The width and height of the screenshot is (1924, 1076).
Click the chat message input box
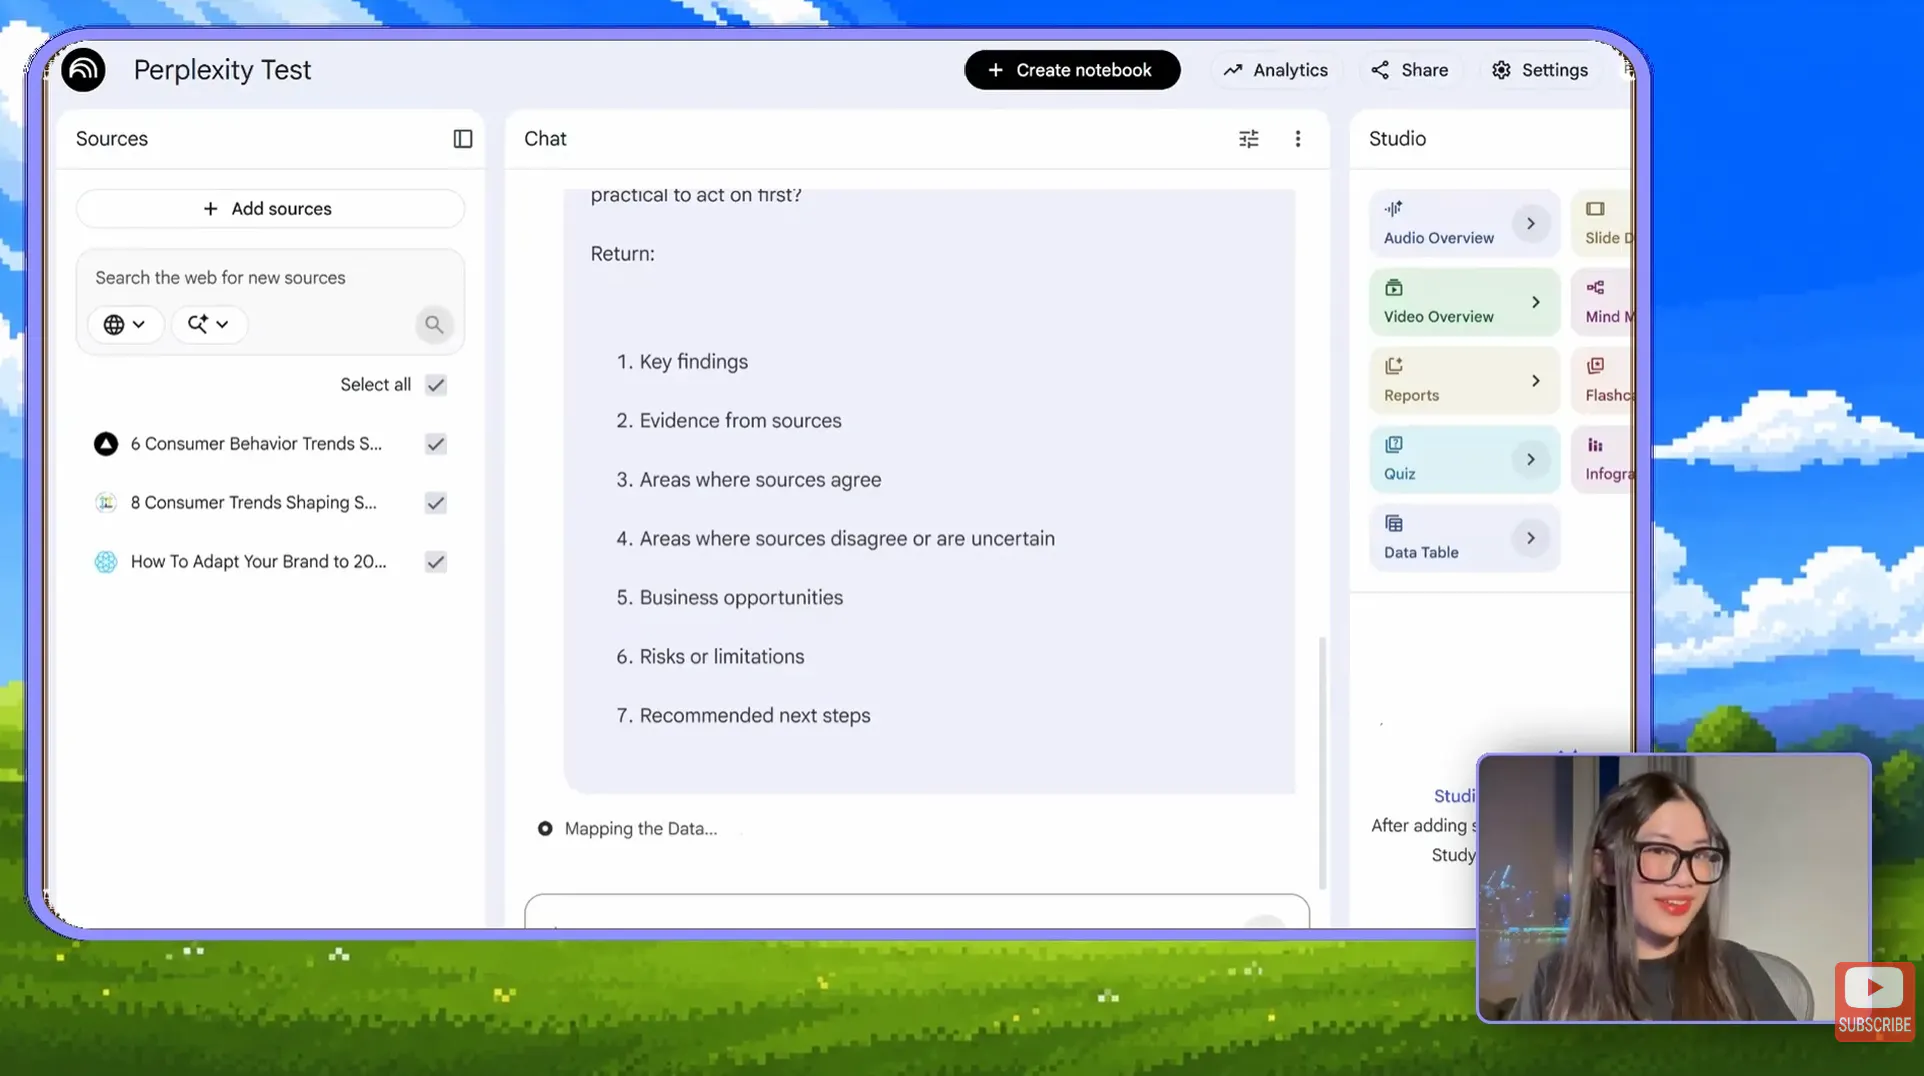click(x=916, y=911)
